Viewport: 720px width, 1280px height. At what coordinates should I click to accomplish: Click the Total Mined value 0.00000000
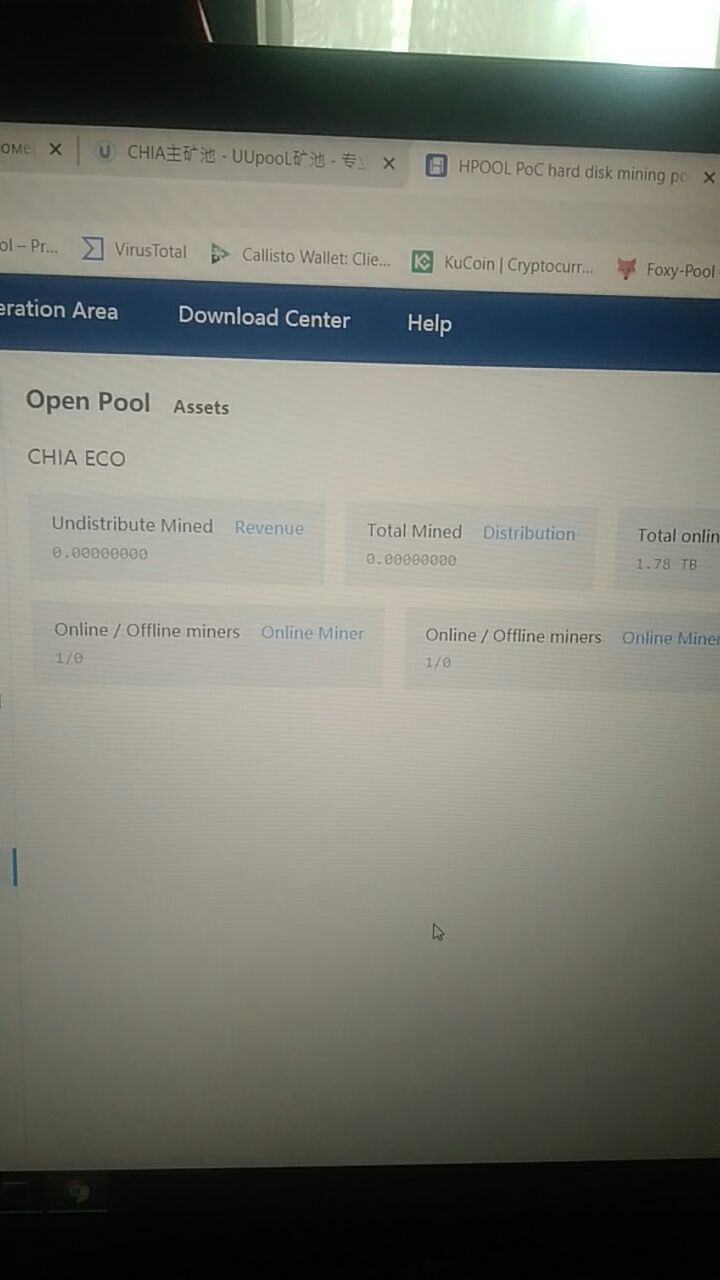coord(411,560)
